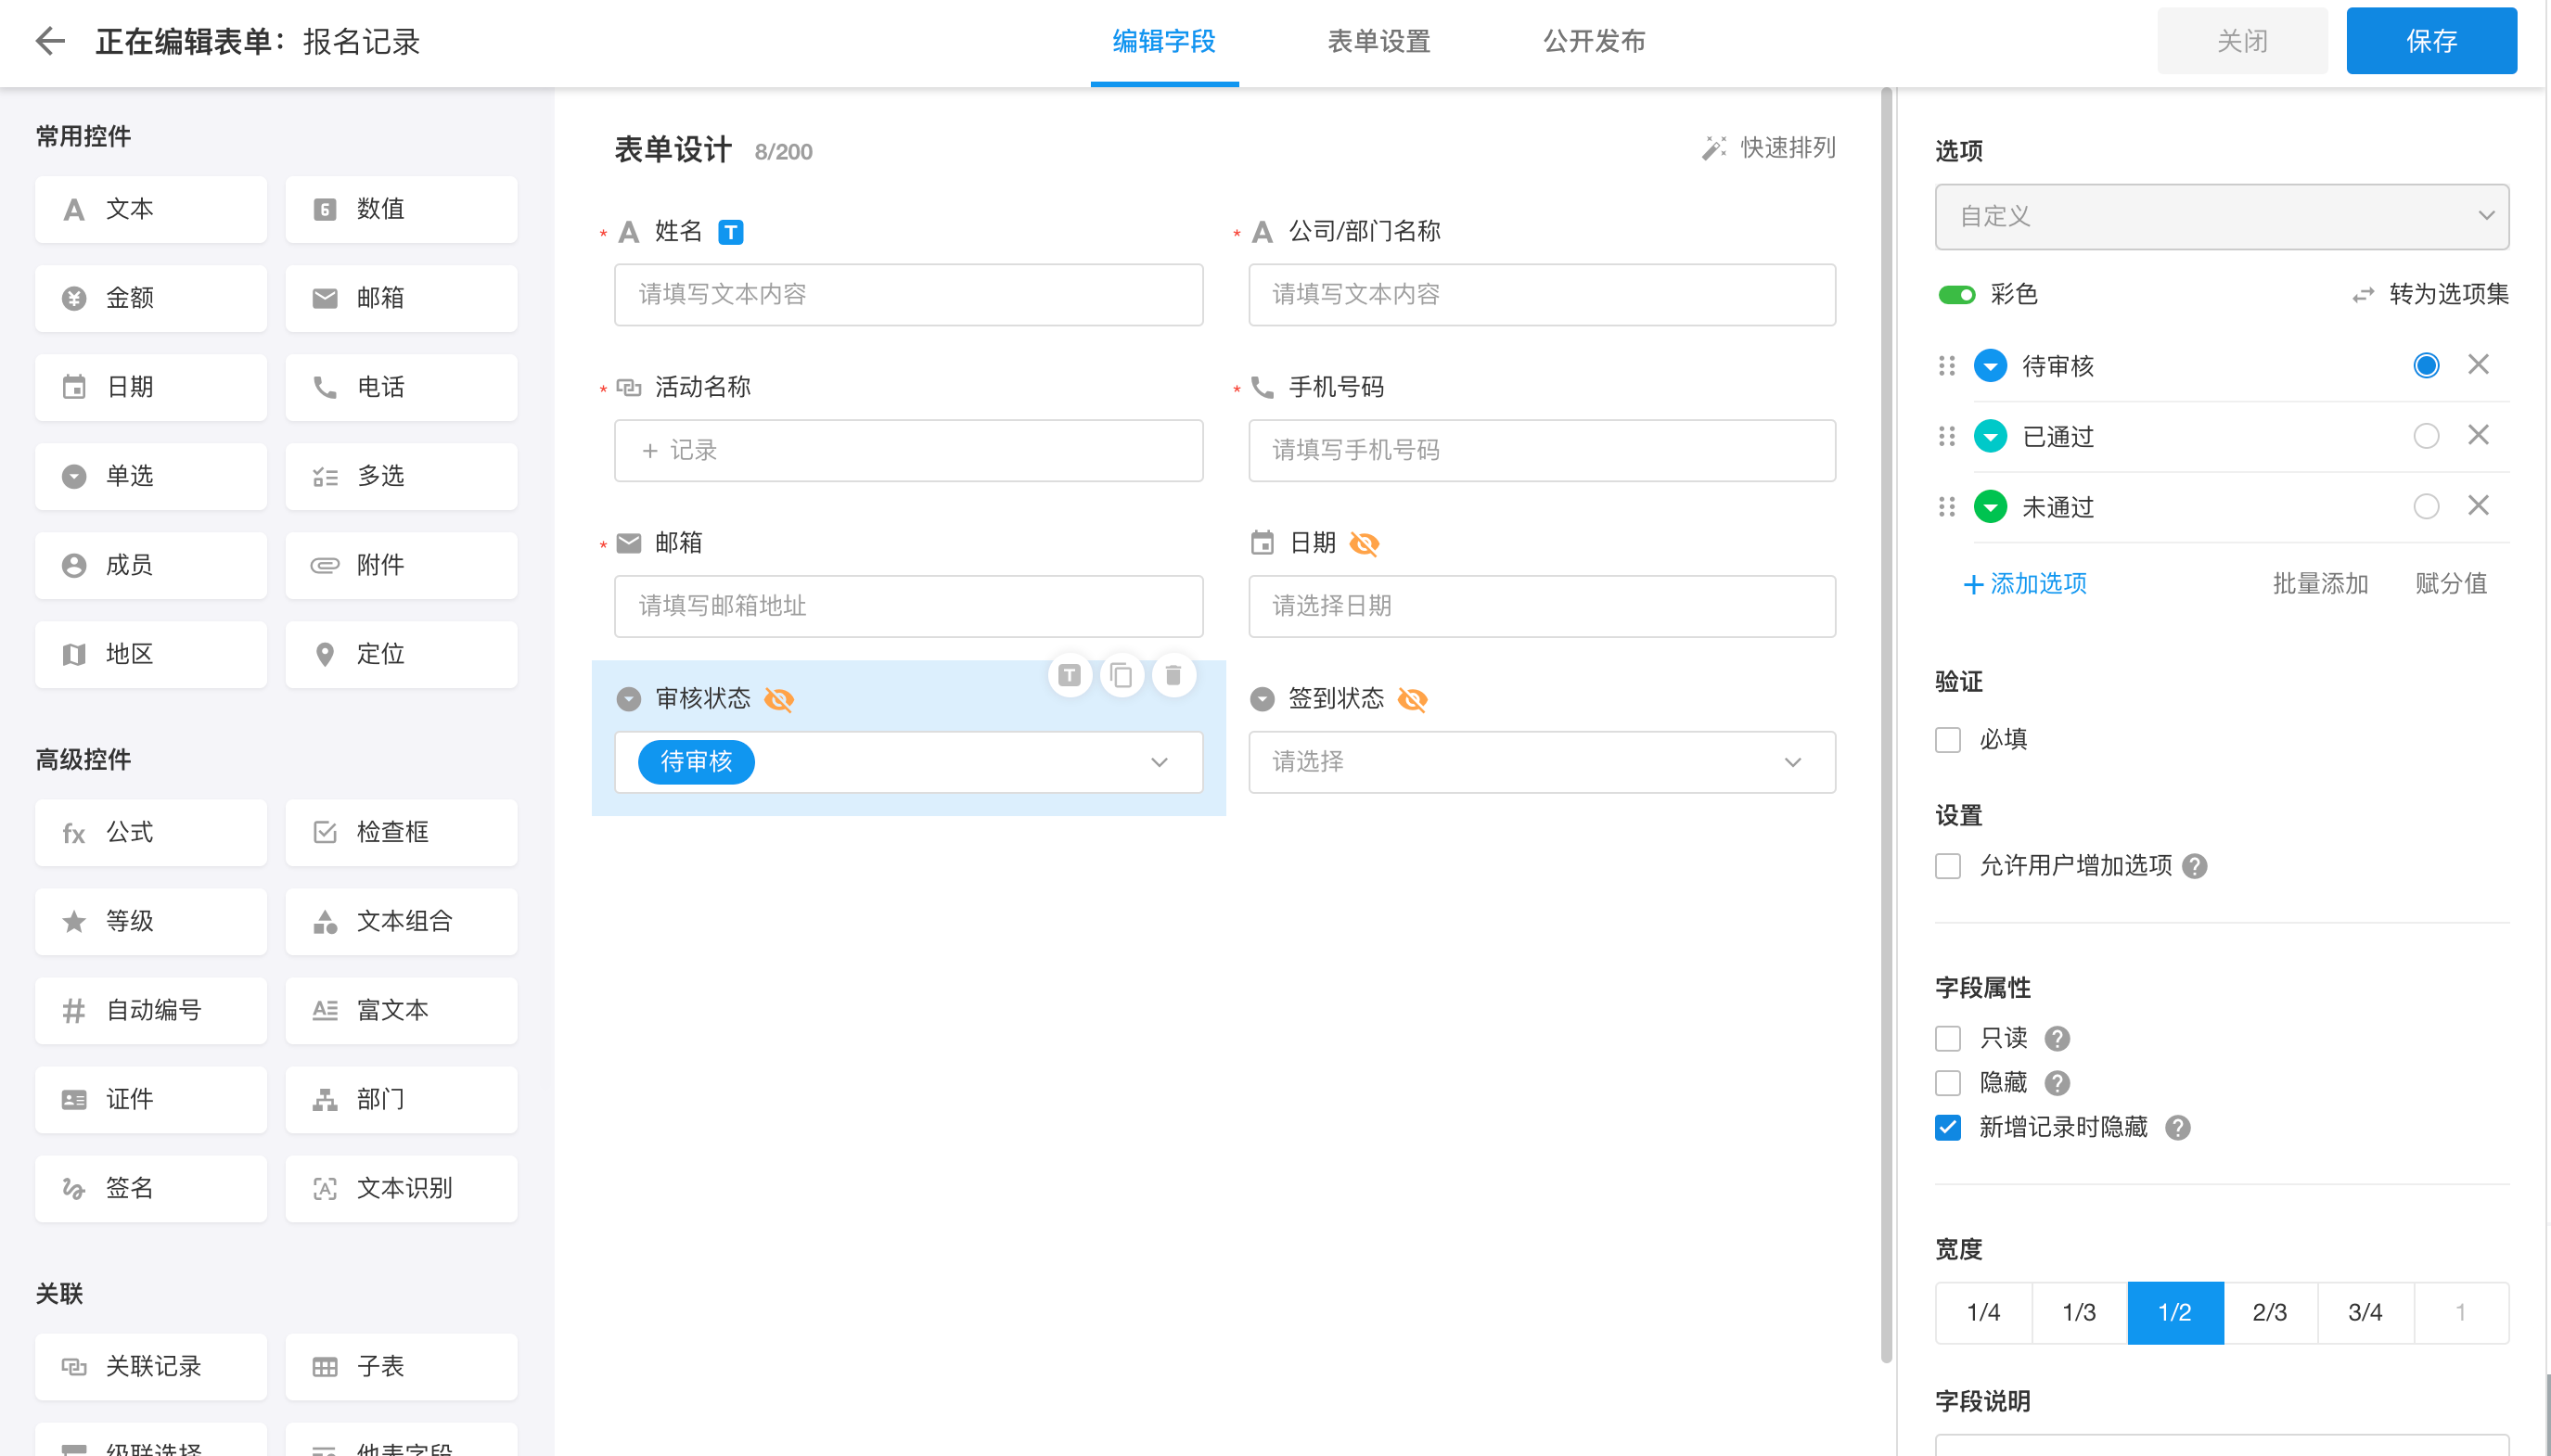The width and height of the screenshot is (2551, 1456).
Task: Click the drag handle beside 待审核 option
Action: pos(1946,366)
